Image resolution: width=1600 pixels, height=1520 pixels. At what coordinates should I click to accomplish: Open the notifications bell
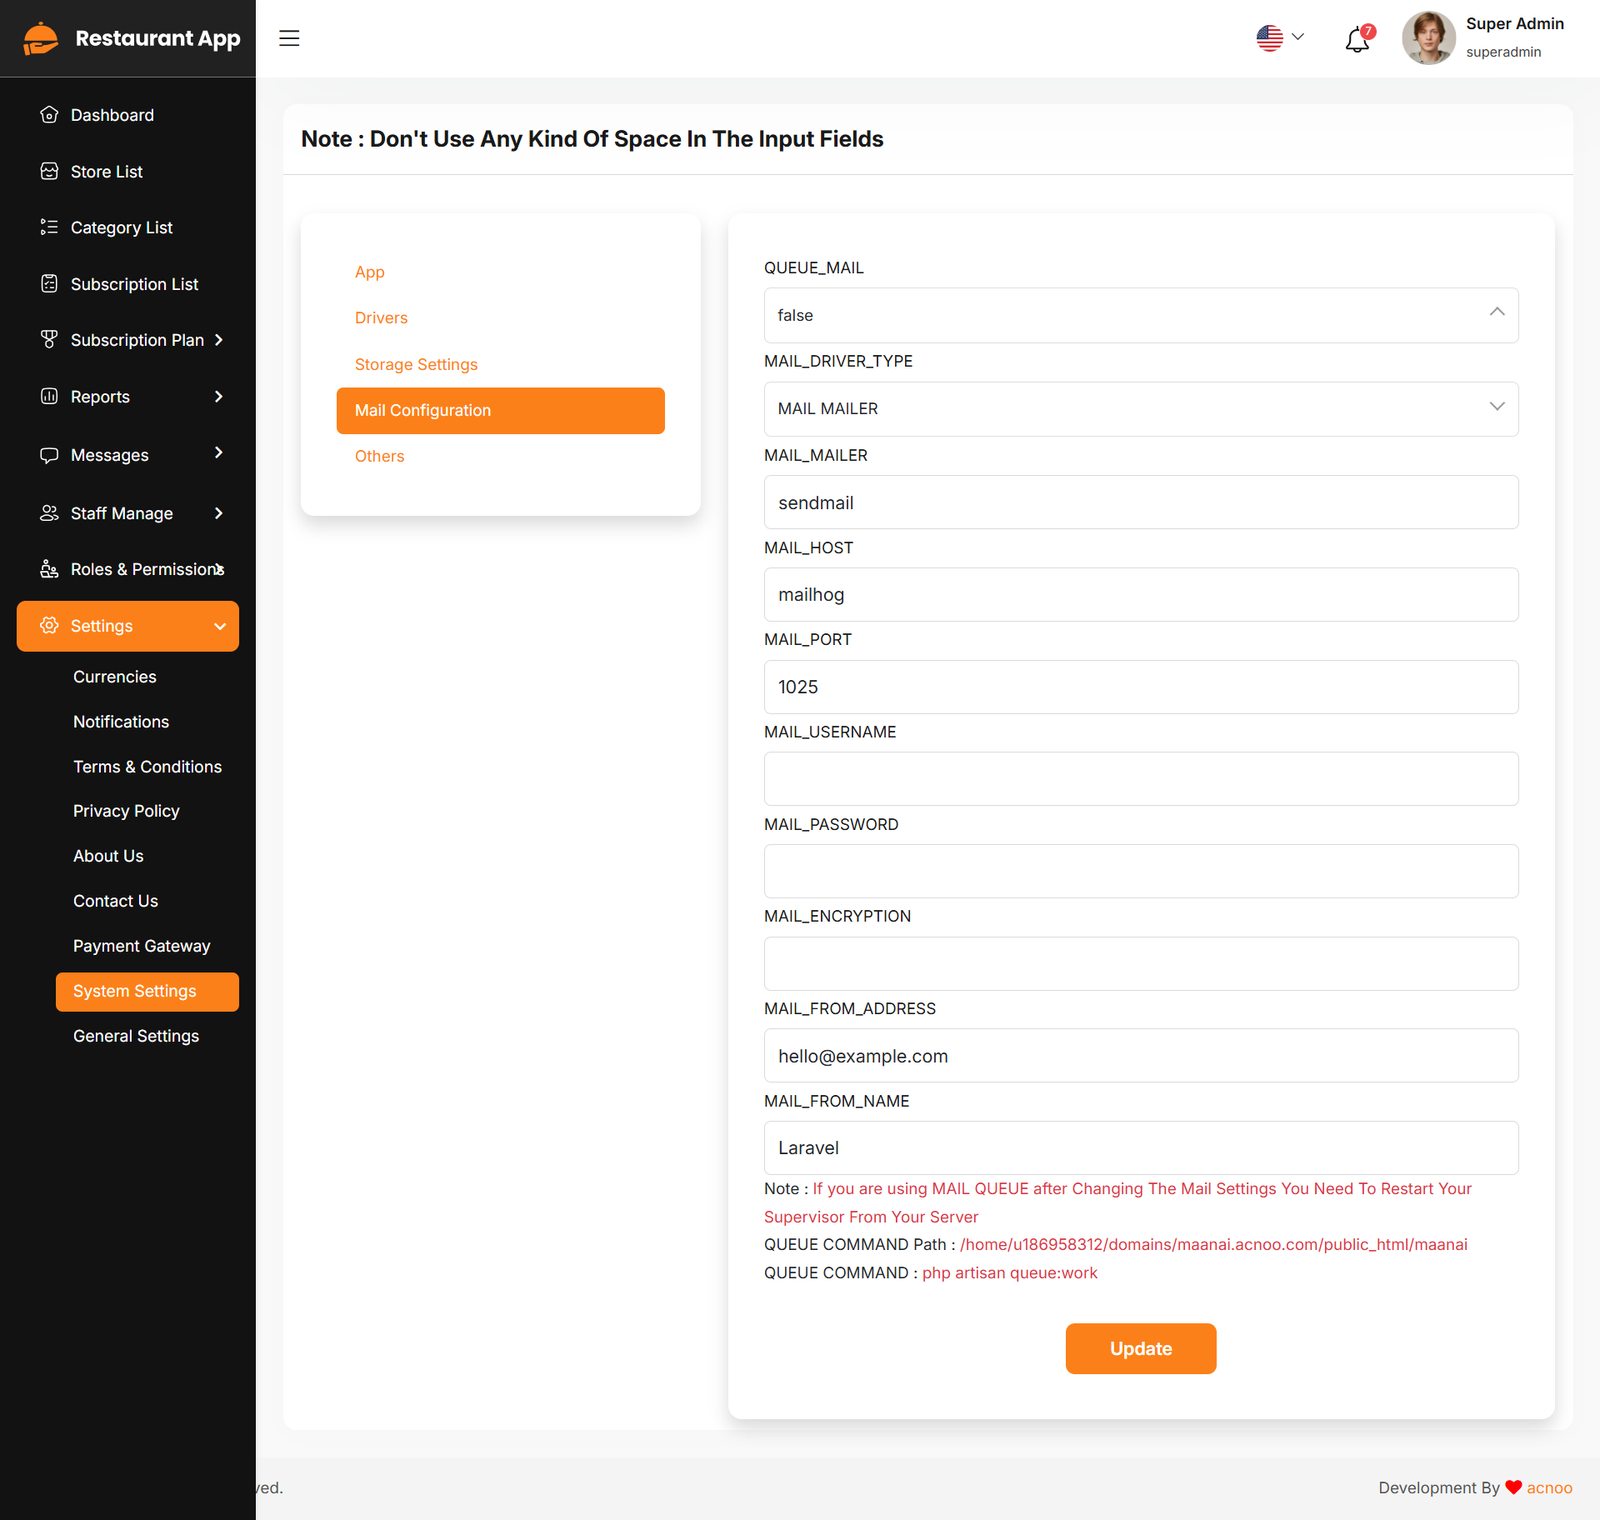1357,40
